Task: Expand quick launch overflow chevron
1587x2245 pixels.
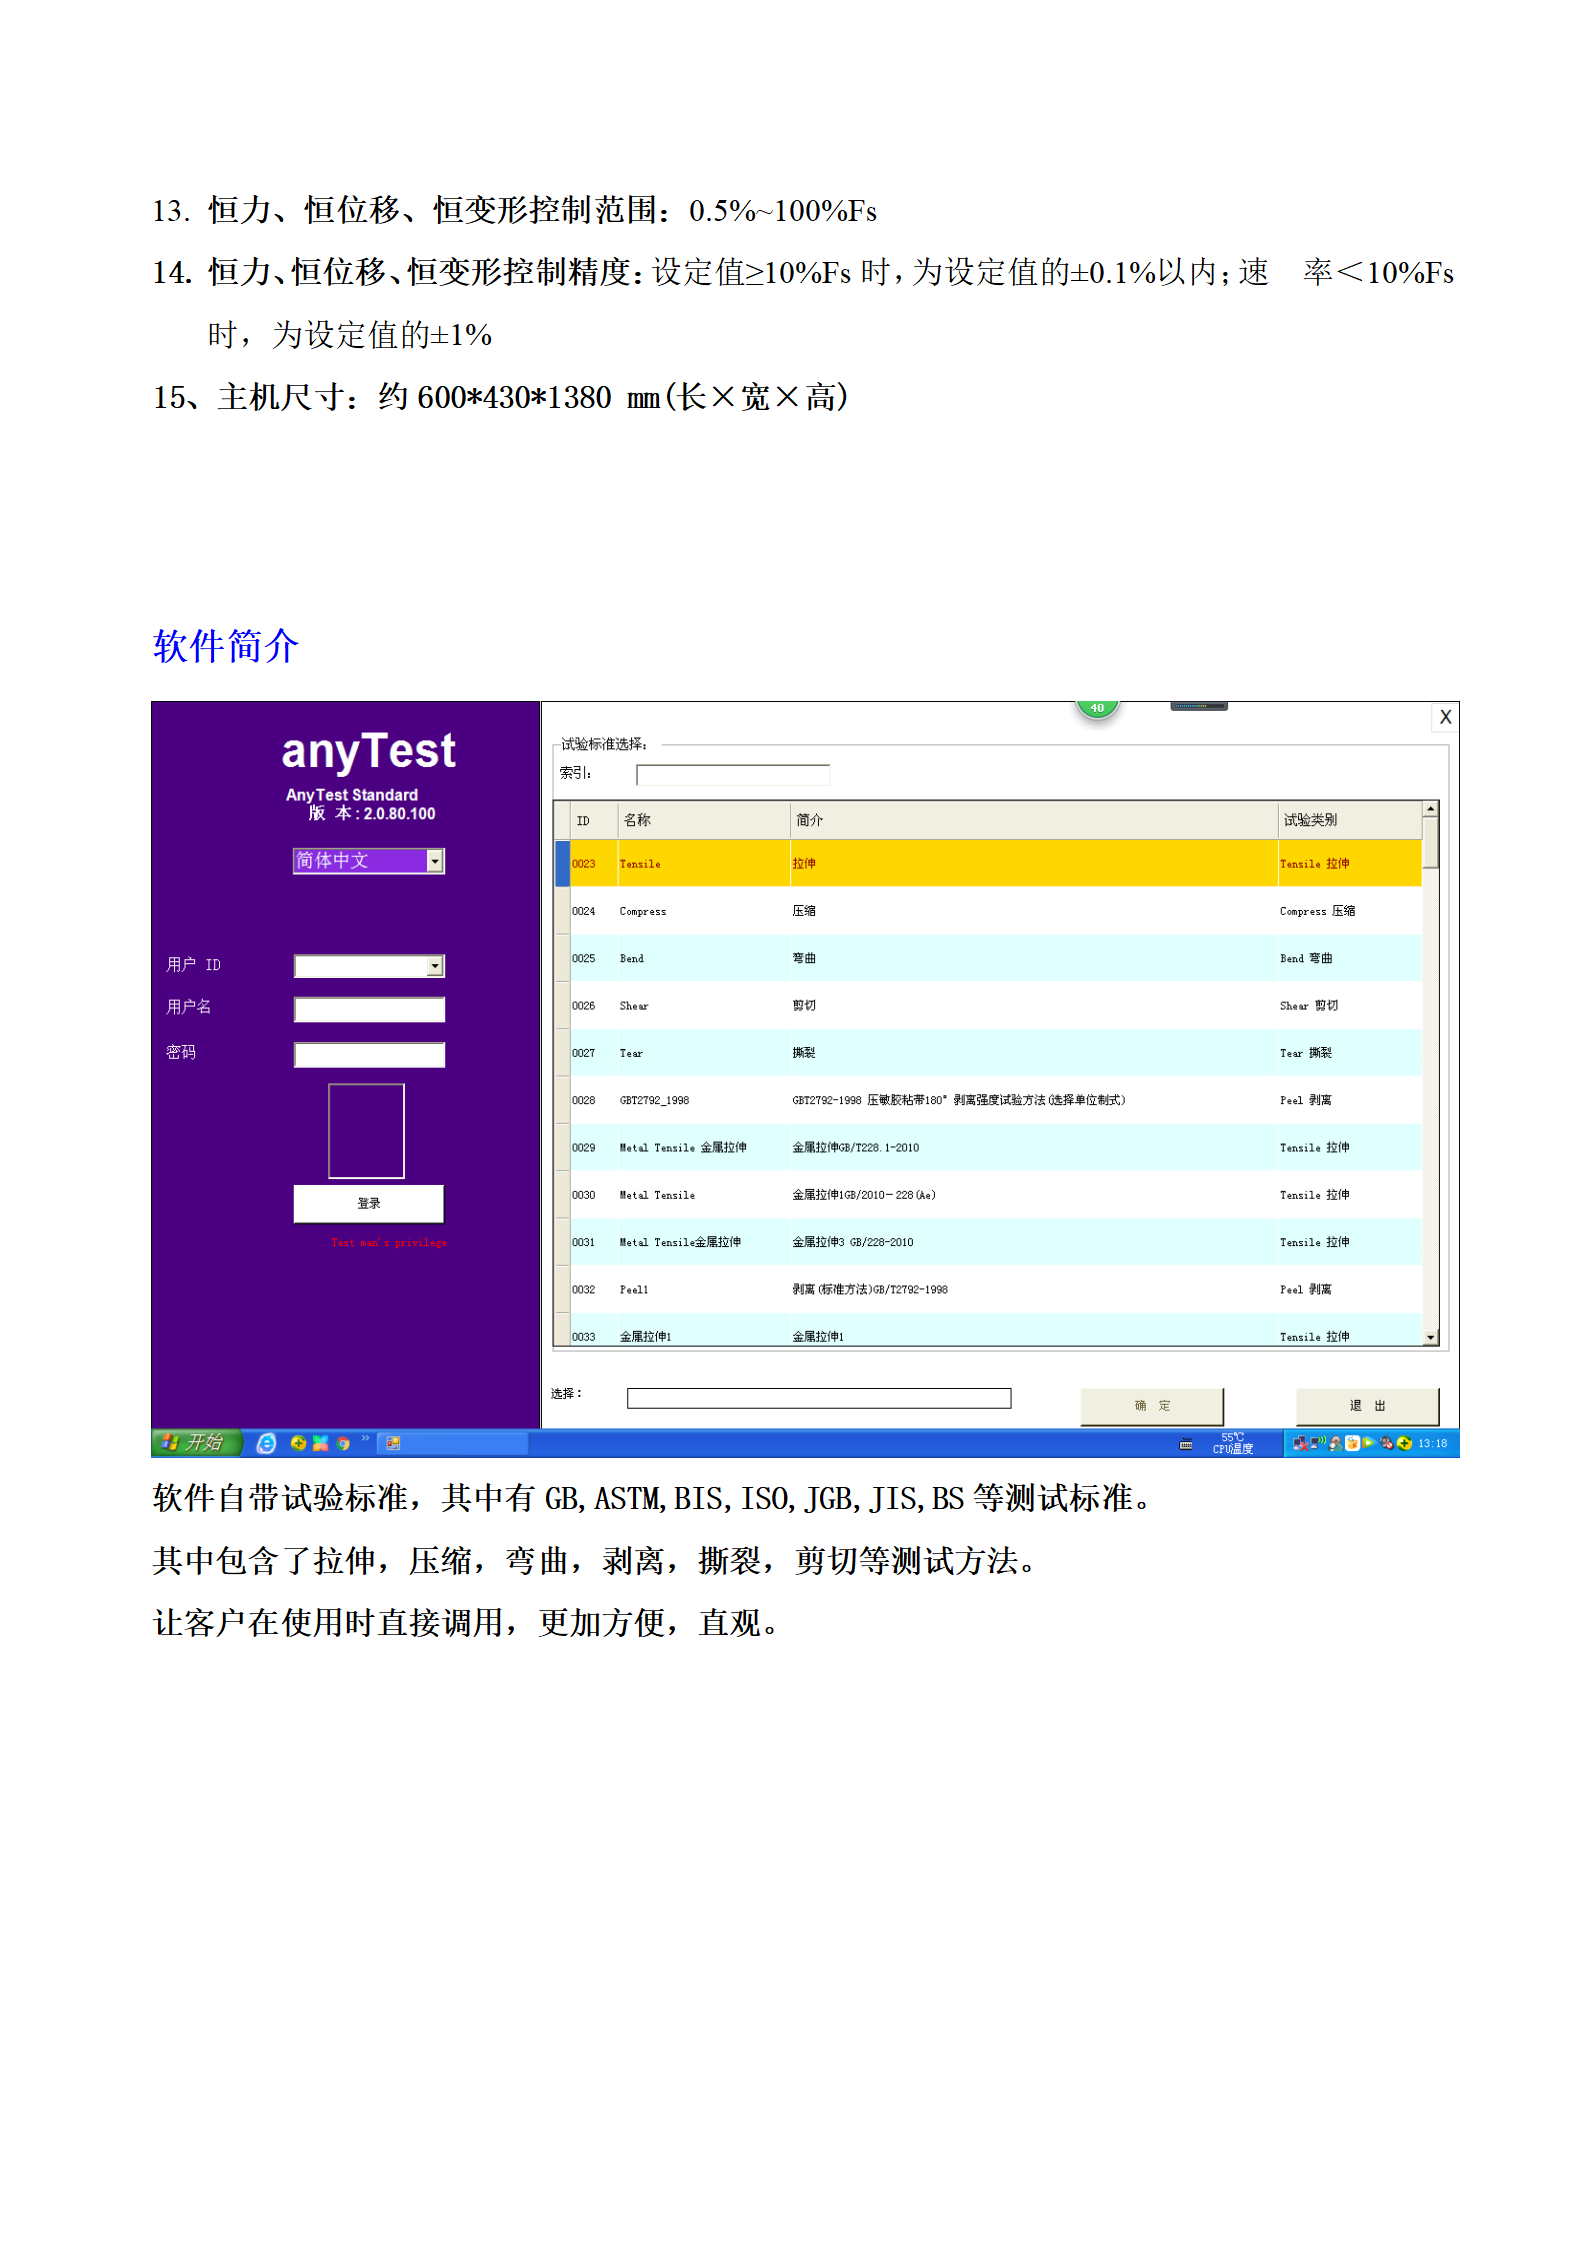Action: pos(366,1439)
